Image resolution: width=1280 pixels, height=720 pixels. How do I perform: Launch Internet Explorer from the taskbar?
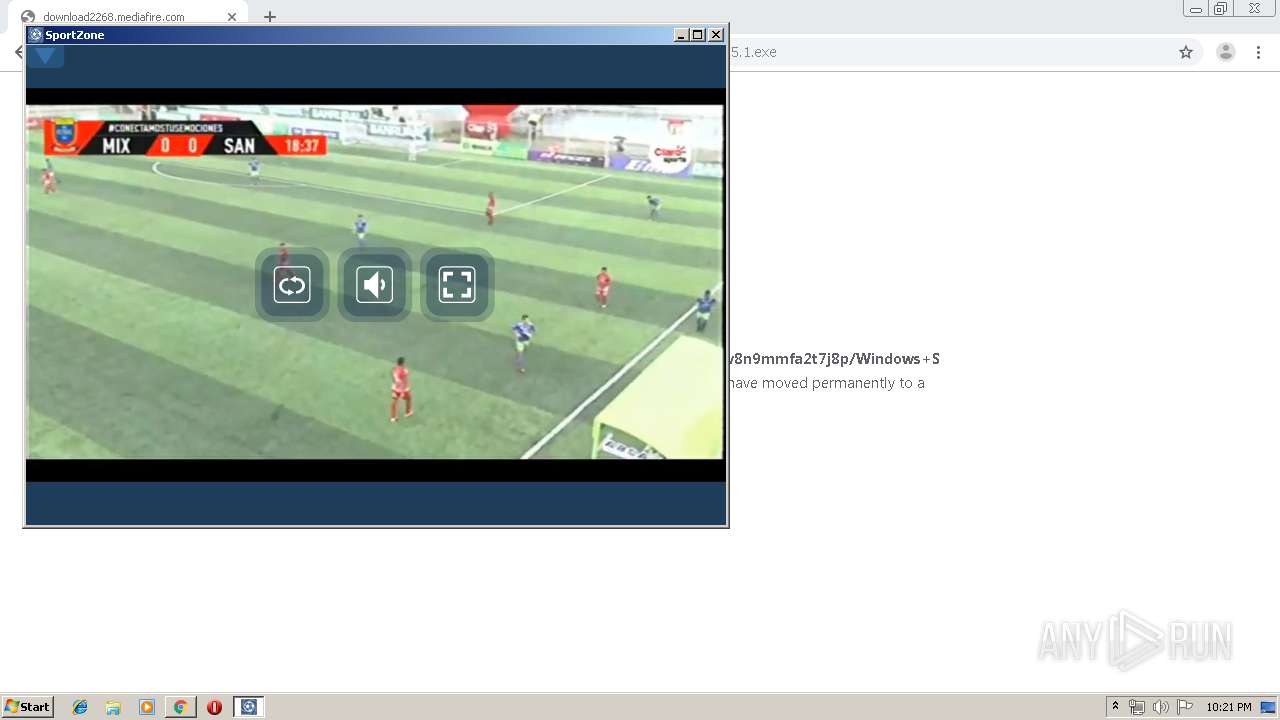point(80,707)
